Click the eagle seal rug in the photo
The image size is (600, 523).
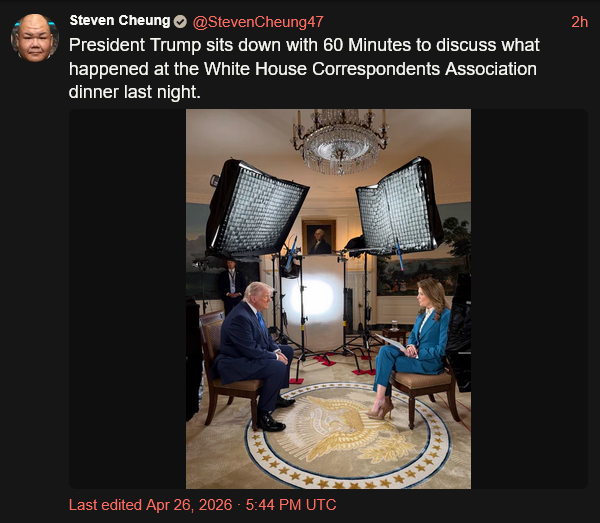click(347, 435)
